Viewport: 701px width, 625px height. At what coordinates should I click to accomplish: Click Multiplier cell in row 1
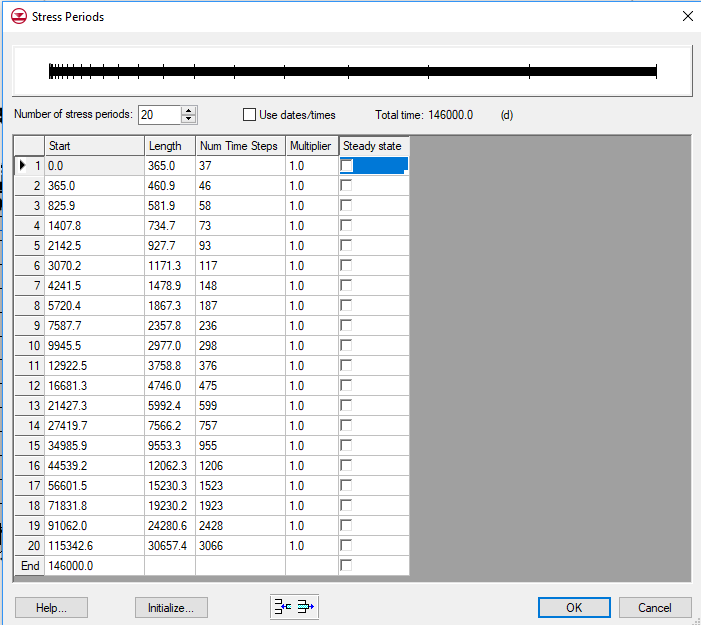click(x=312, y=165)
